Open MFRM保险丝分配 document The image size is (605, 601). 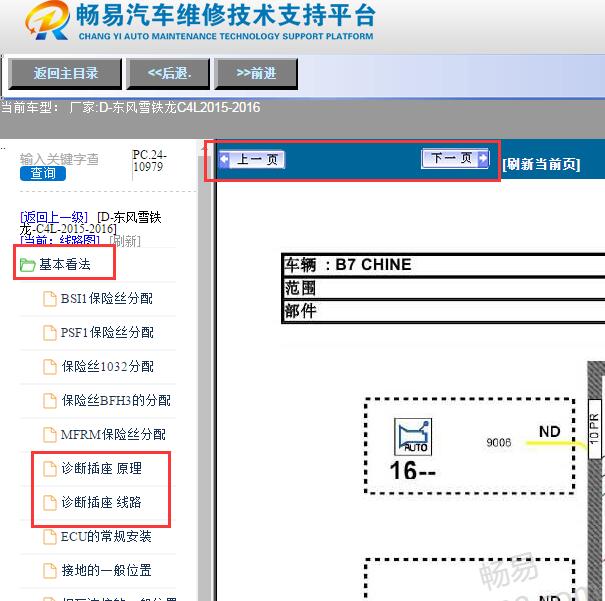pos(113,434)
